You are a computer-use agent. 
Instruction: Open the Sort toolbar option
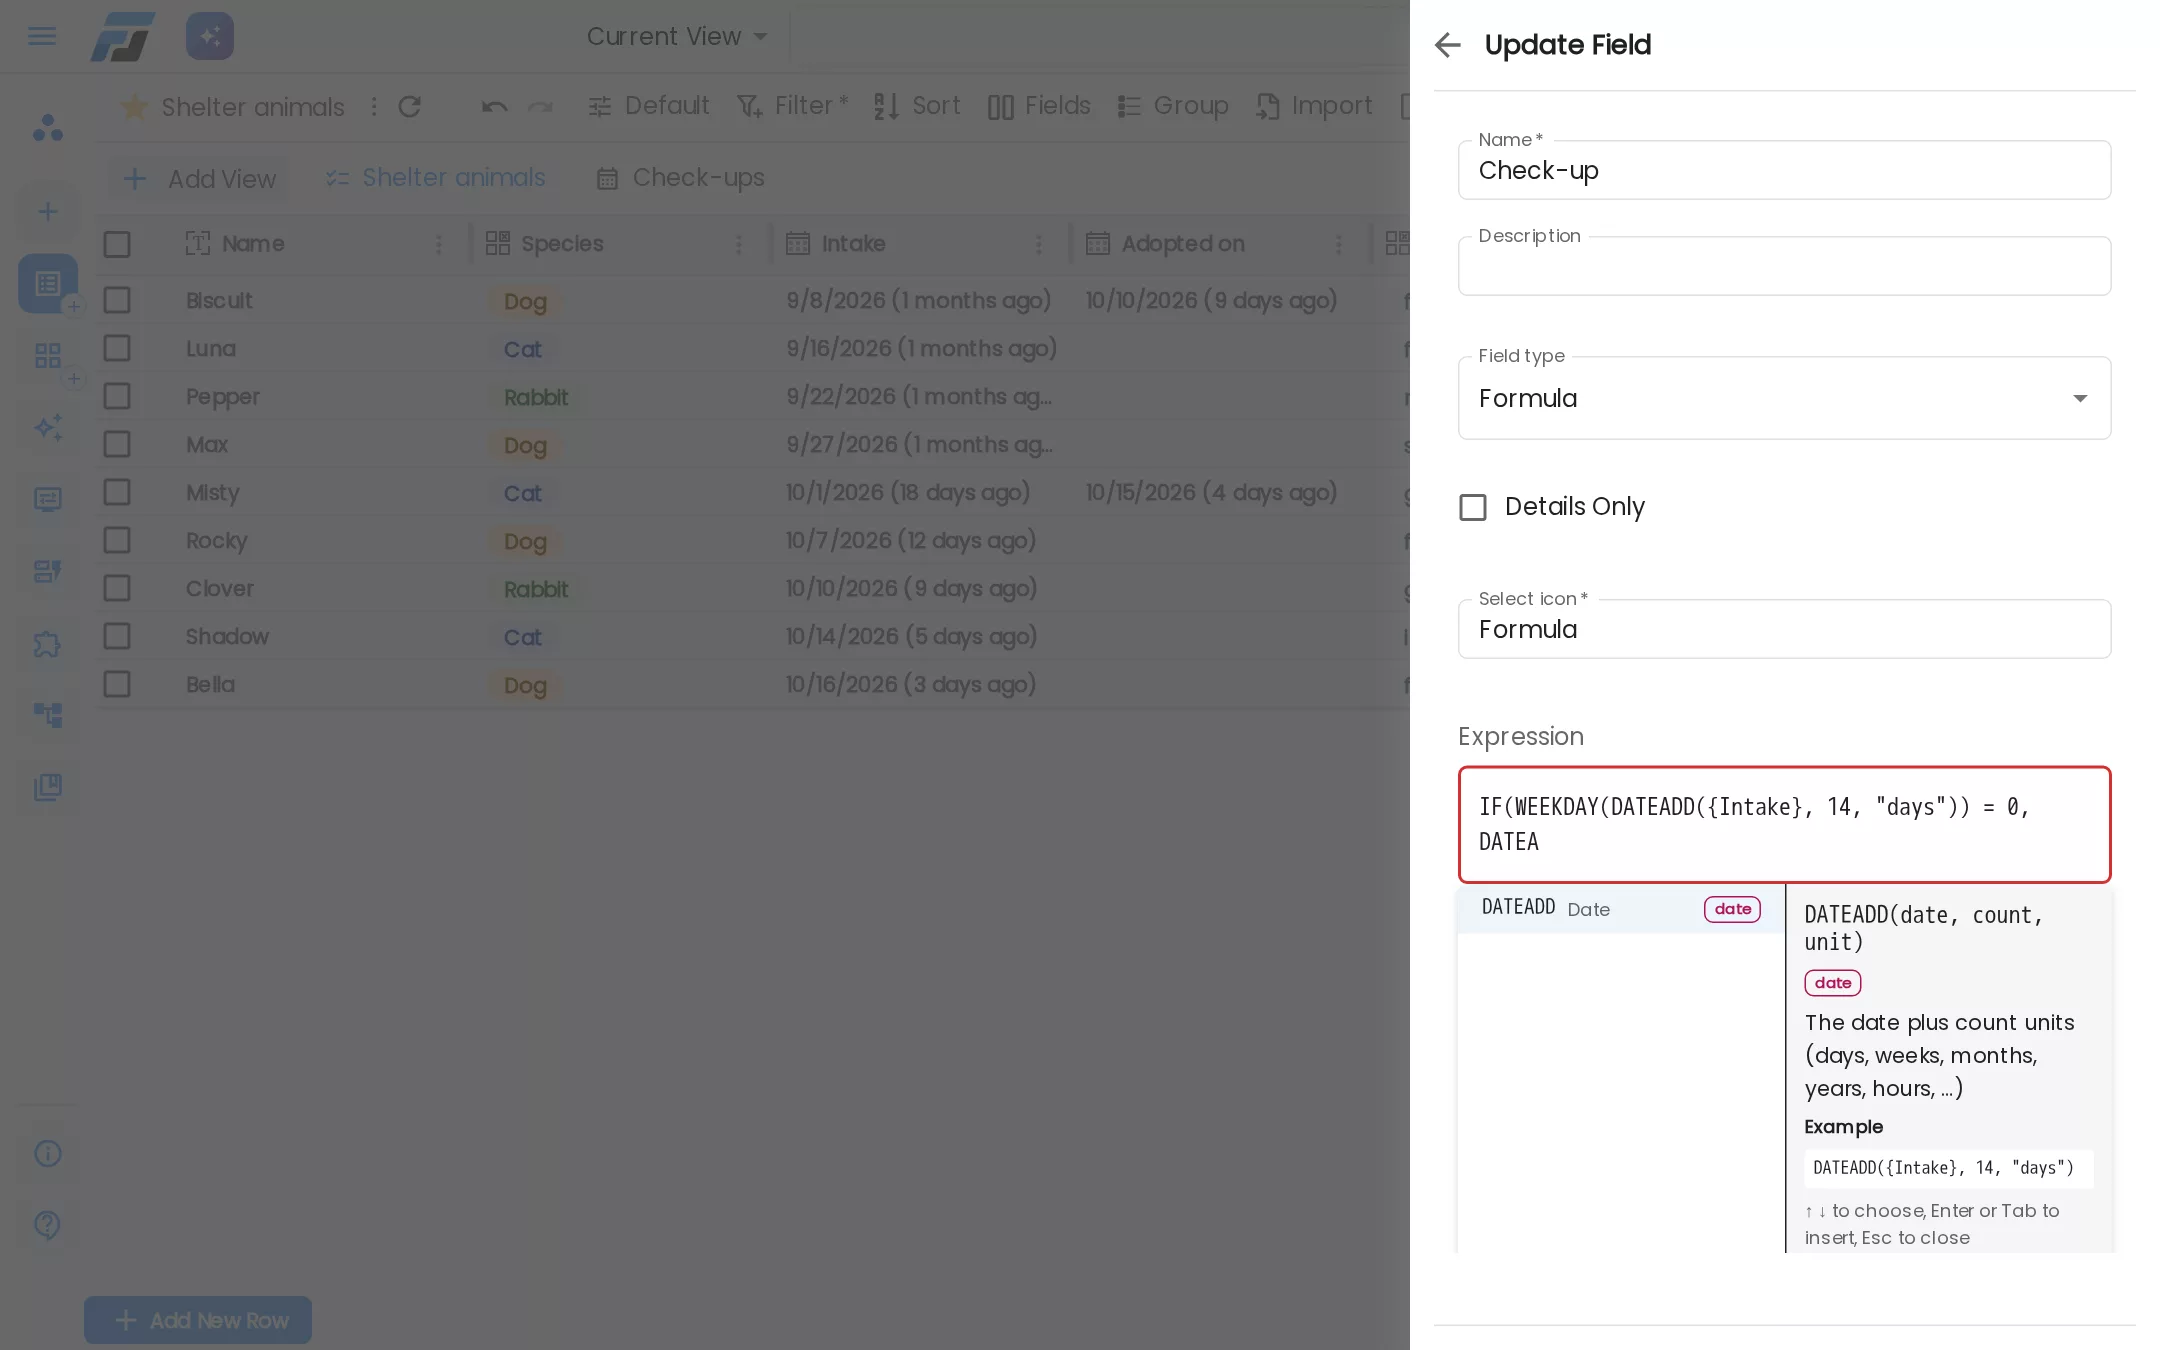click(x=916, y=106)
